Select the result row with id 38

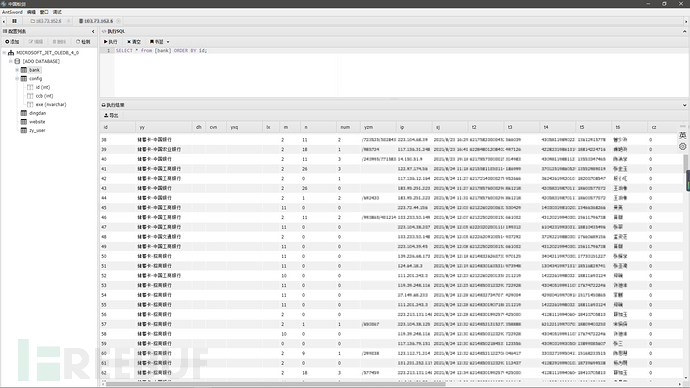(392, 139)
